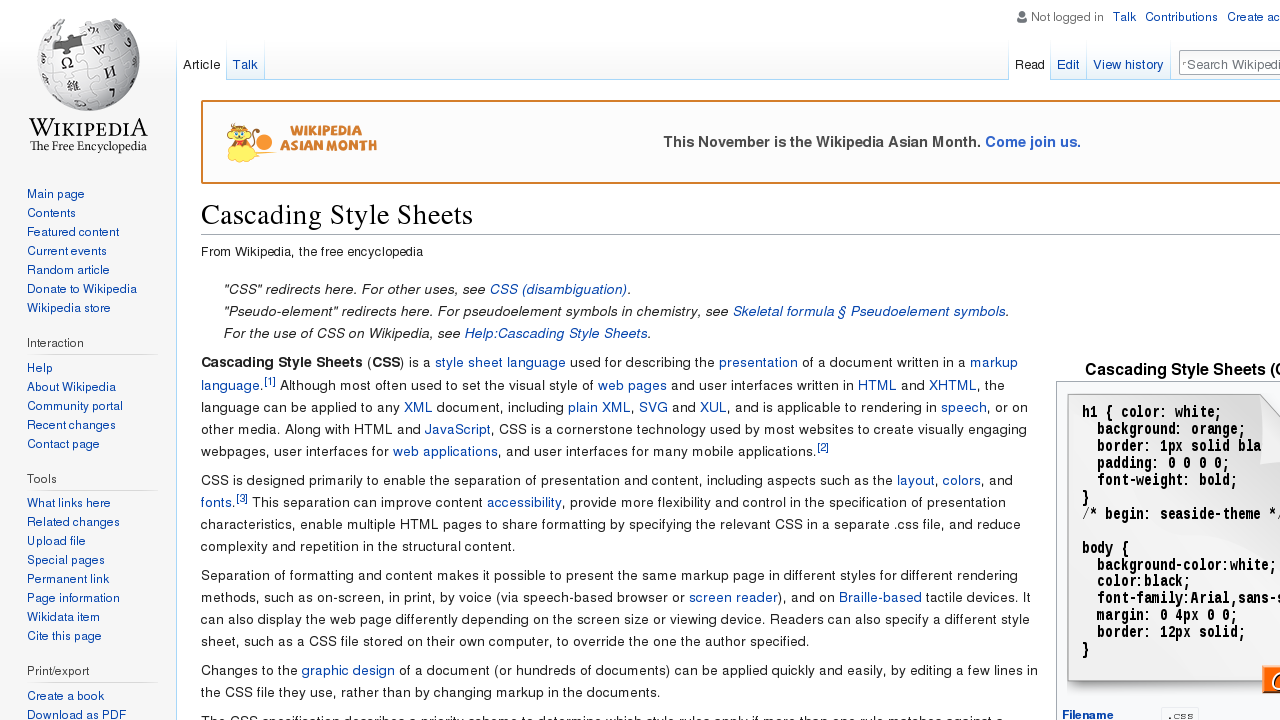Viewport: 1280px width, 720px height.
Task: Open the Talk tab beside Article
Action: point(245,64)
